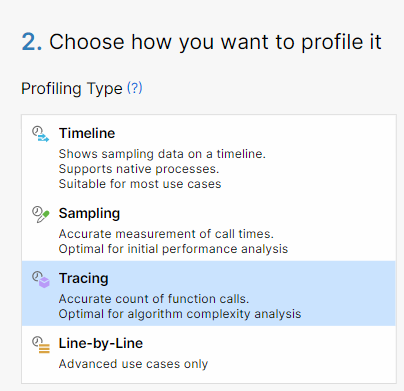Click 'Shows sampling data on a timeline' text
The width and height of the screenshot is (404, 391).
click(162, 154)
